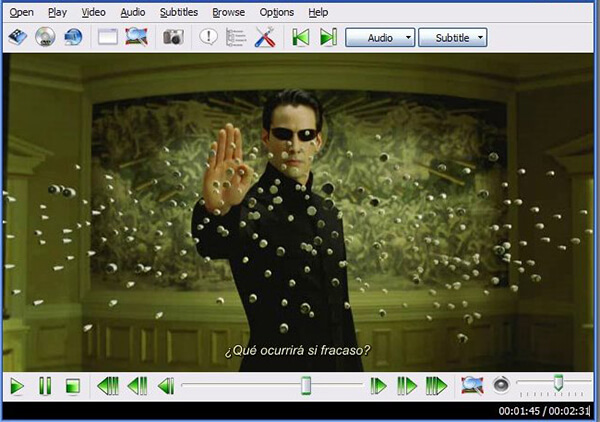Open the Audio menu in menu bar
Image resolution: width=600 pixels, height=422 pixels.
coord(133,13)
